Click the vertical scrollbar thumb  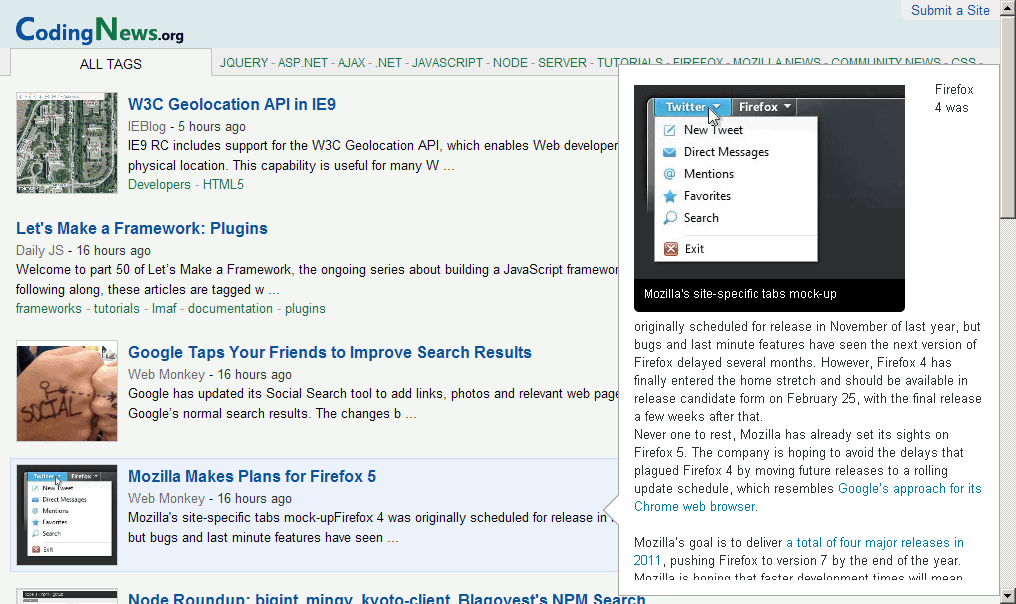point(1008,117)
